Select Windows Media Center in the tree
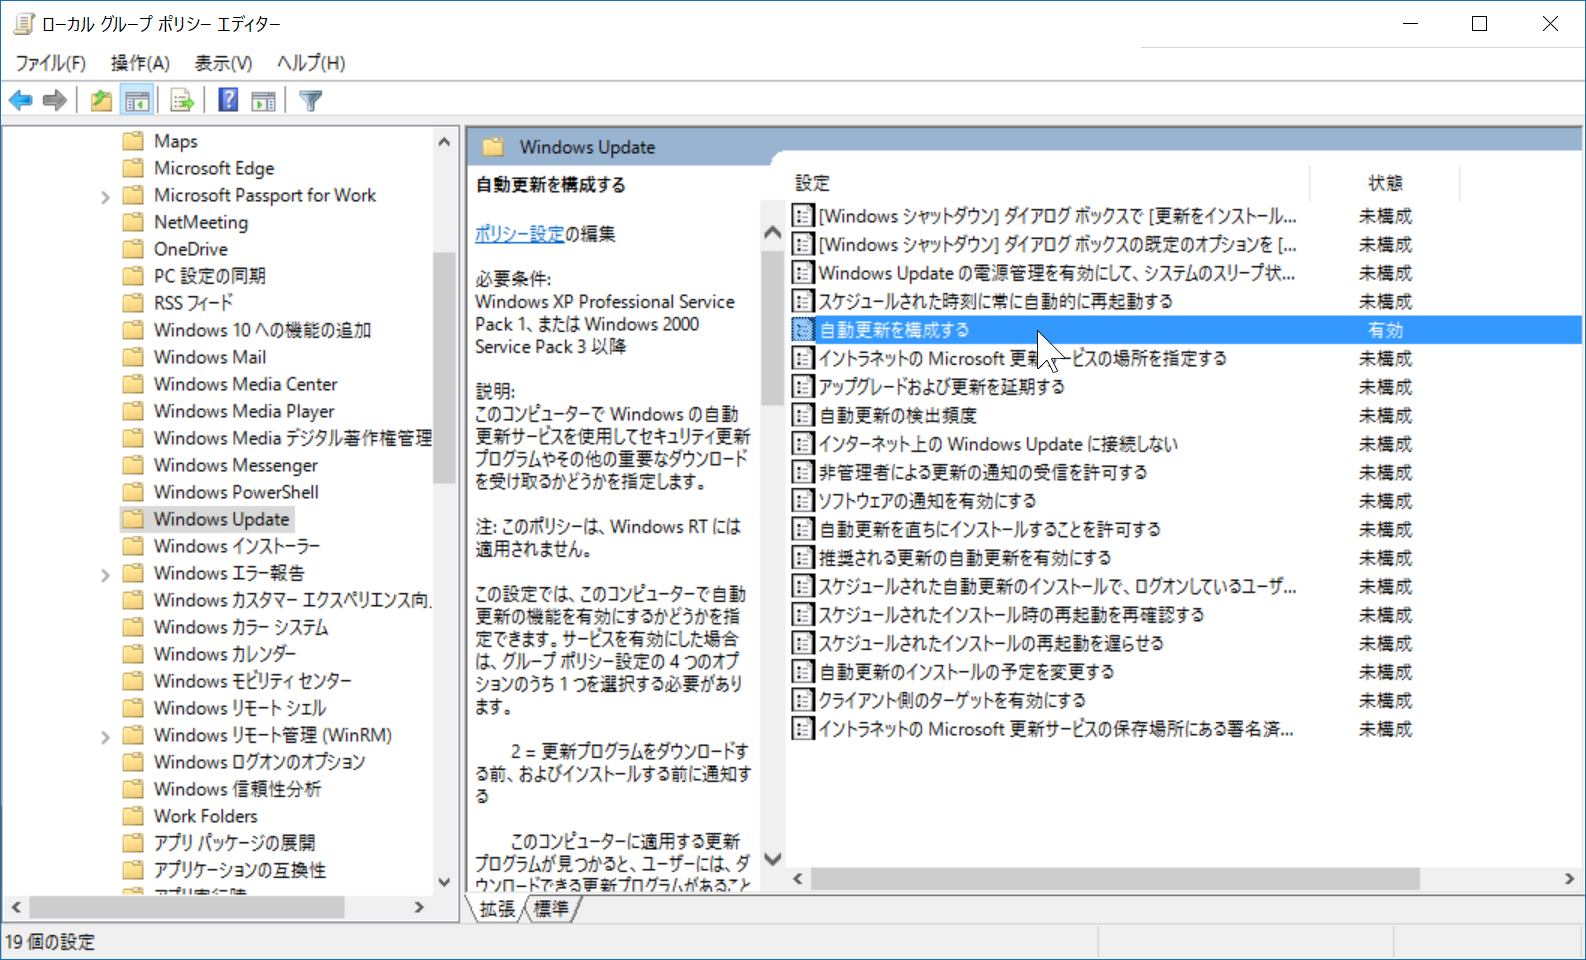 (x=246, y=384)
